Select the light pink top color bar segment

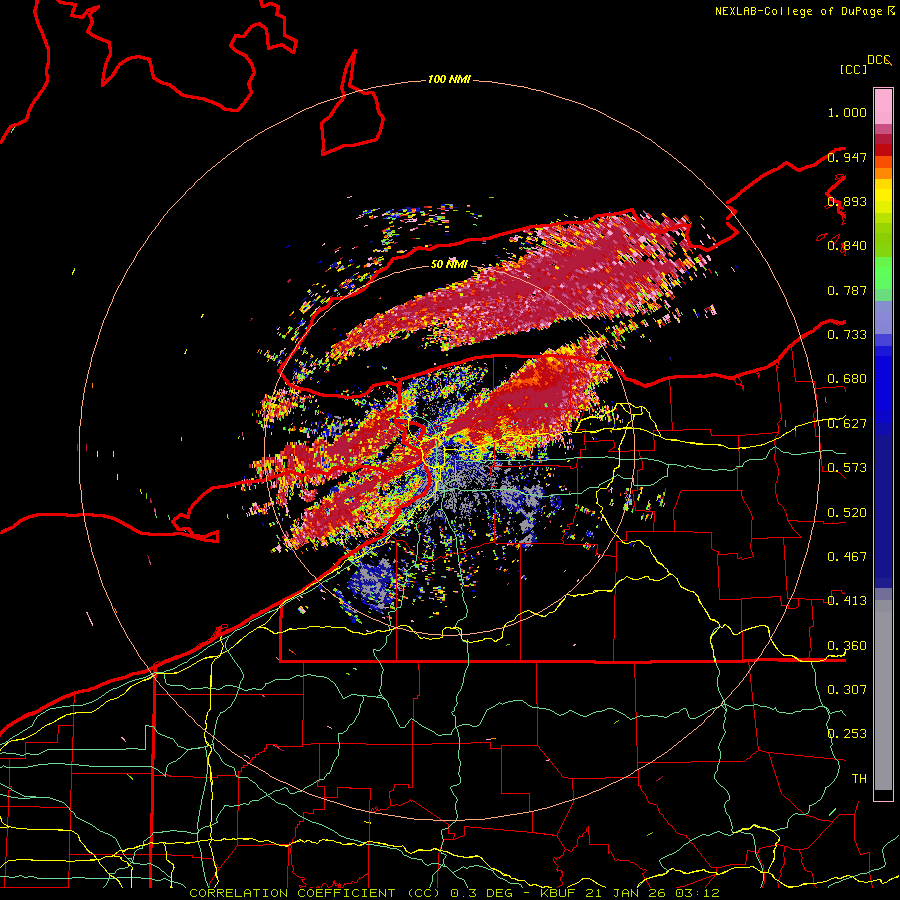tap(883, 107)
